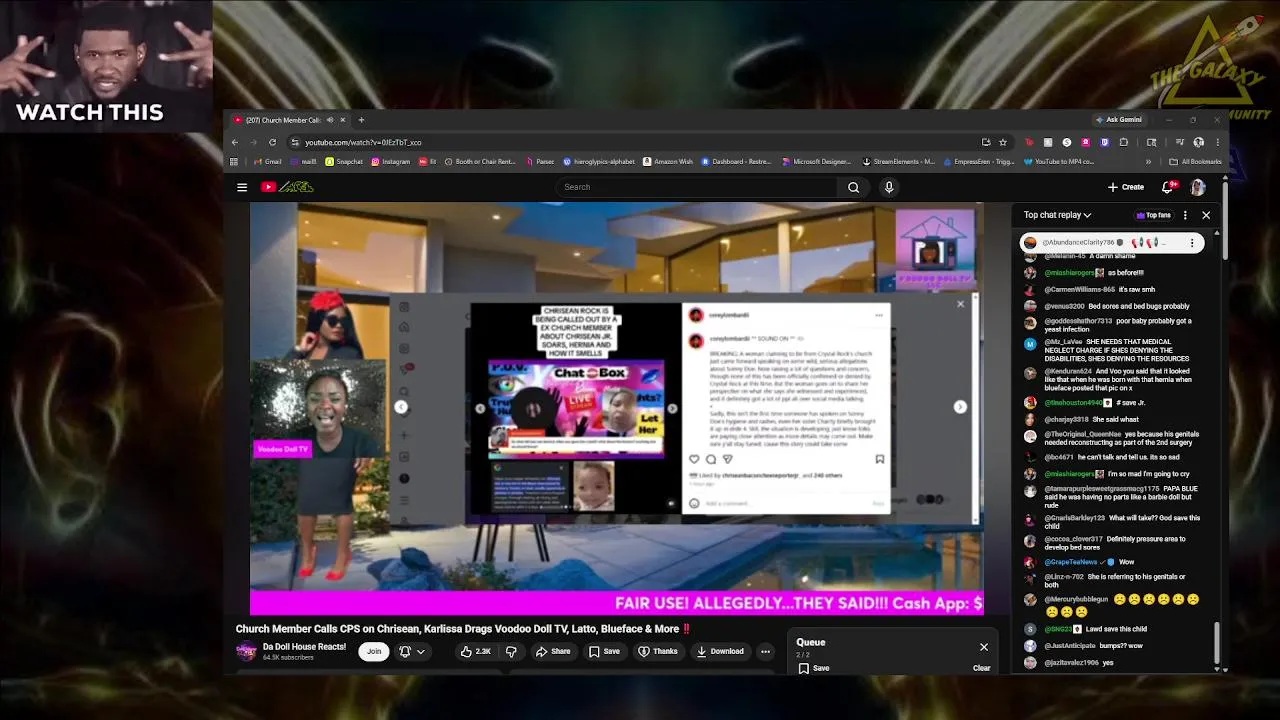This screenshot has width=1280, height=720.
Task: Open Da Doll House Reacts channel avatar
Action: pyautogui.click(x=246, y=651)
